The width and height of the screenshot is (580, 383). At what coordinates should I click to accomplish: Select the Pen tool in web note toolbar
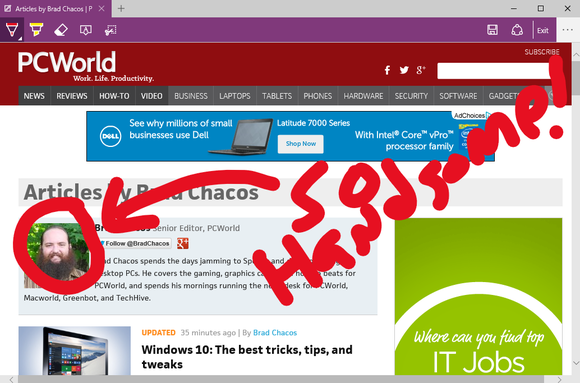[x=12, y=30]
